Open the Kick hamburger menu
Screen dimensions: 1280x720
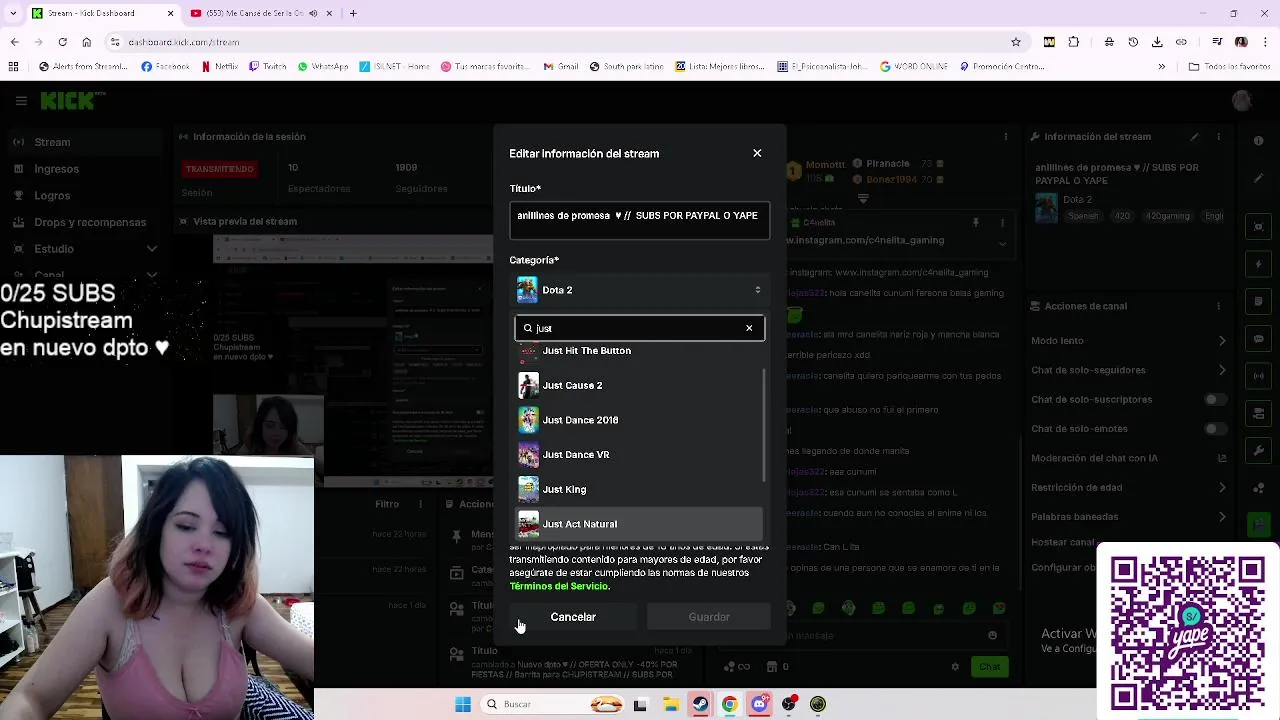(x=21, y=101)
